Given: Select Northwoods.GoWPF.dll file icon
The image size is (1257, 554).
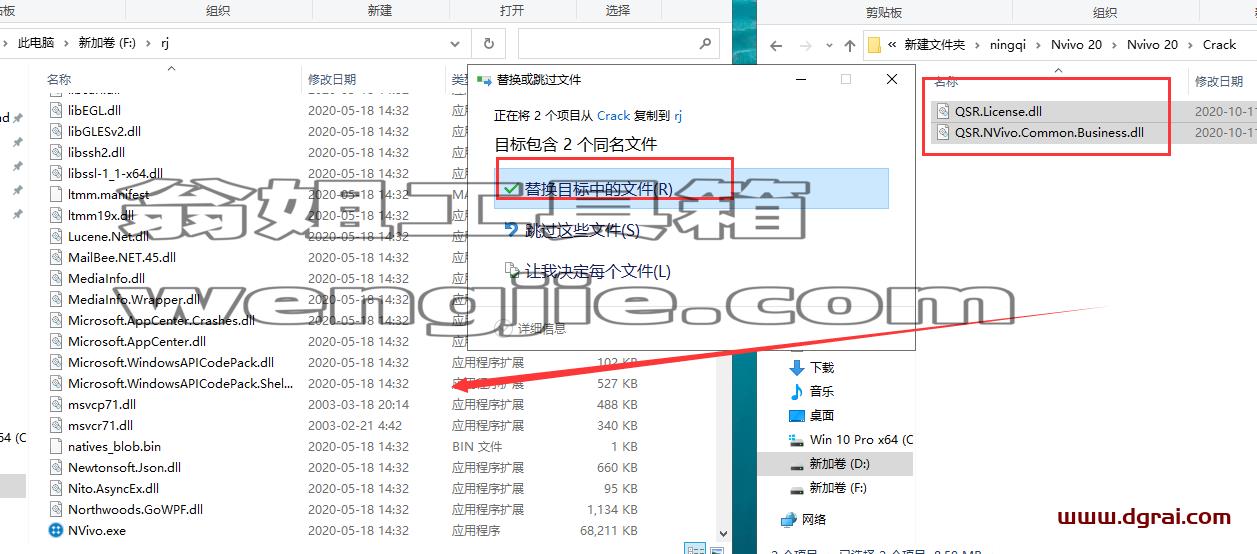Looking at the screenshot, I should 58,509.
